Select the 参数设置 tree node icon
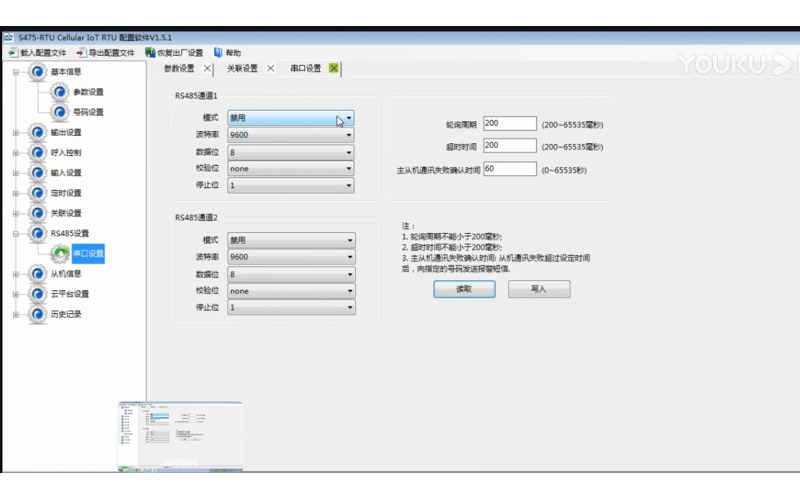This screenshot has height=500, width=800. (60, 92)
